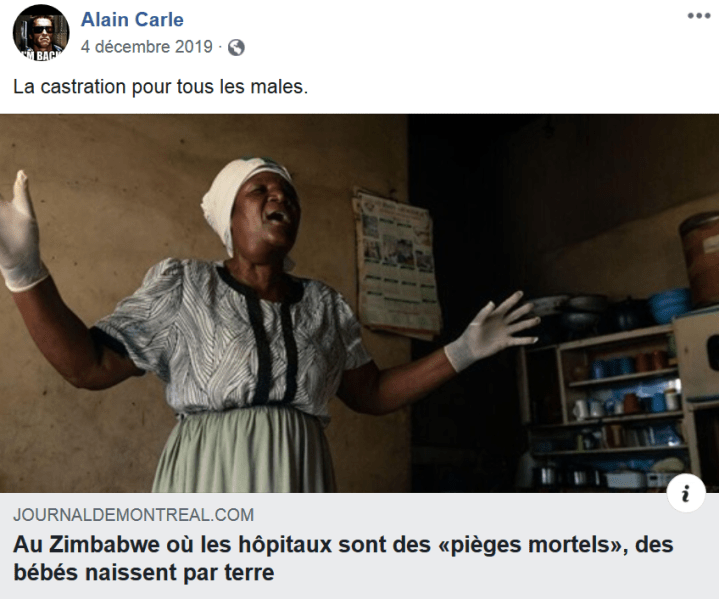The image size is (719, 599).
Task: Click the post text "La castration pour tous les males."
Action: (160, 87)
